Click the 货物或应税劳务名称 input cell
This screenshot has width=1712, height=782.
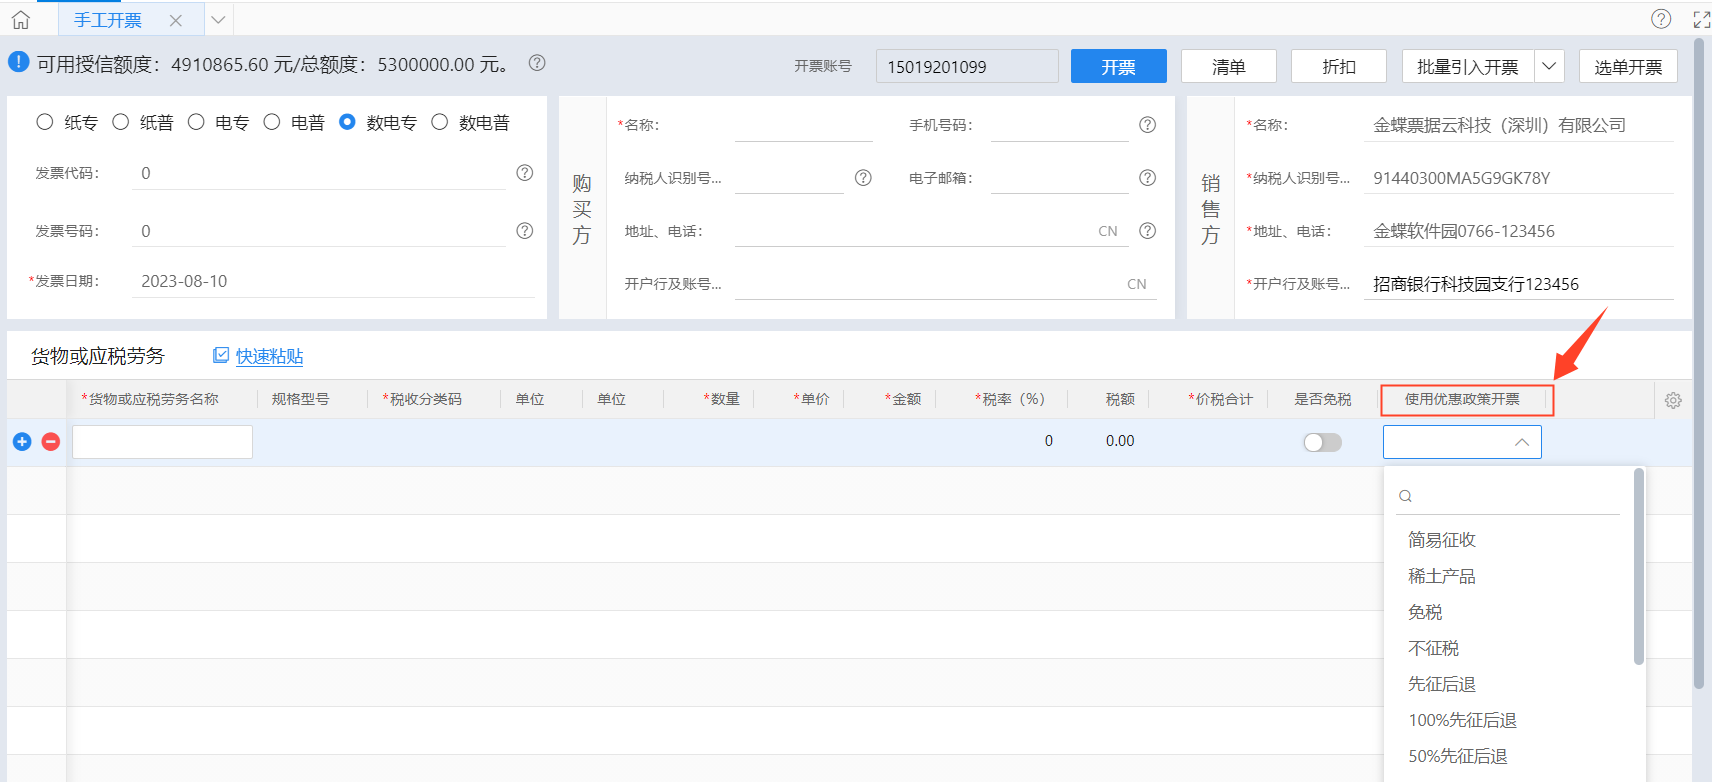pos(162,442)
